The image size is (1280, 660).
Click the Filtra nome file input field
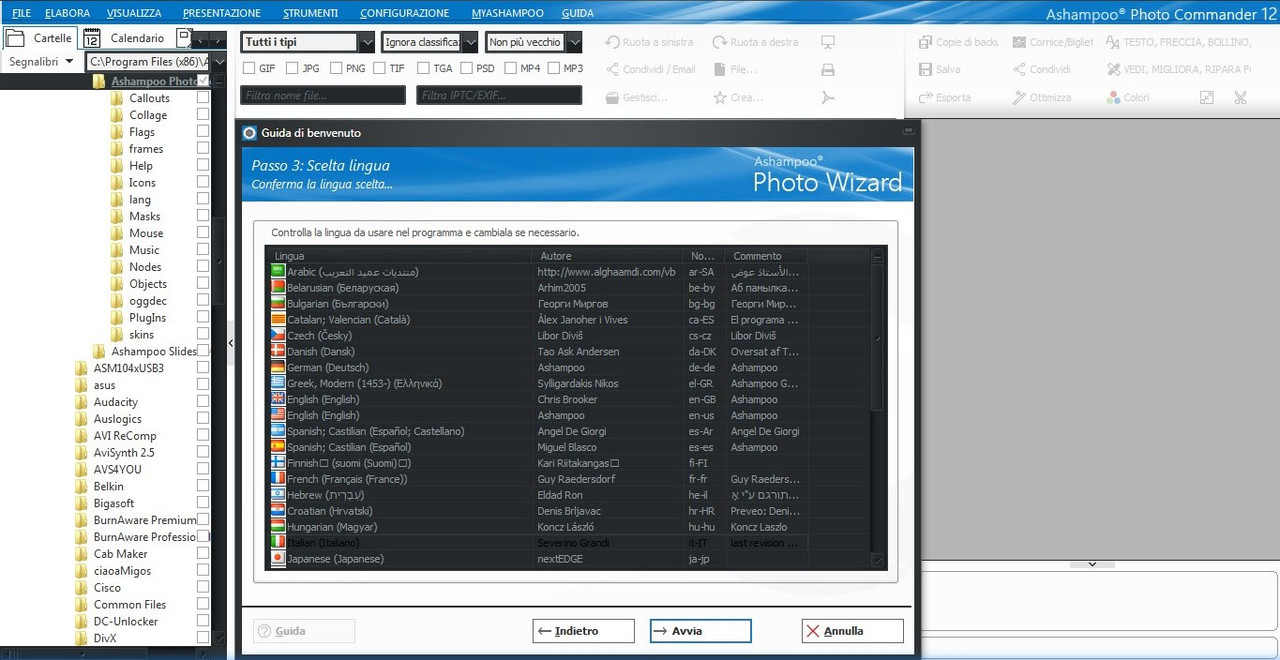click(x=322, y=95)
